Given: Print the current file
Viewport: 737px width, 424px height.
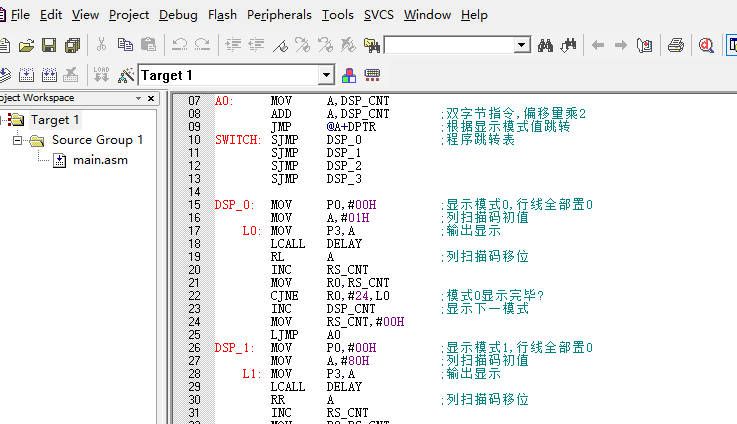Looking at the screenshot, I should coord(676,45).
